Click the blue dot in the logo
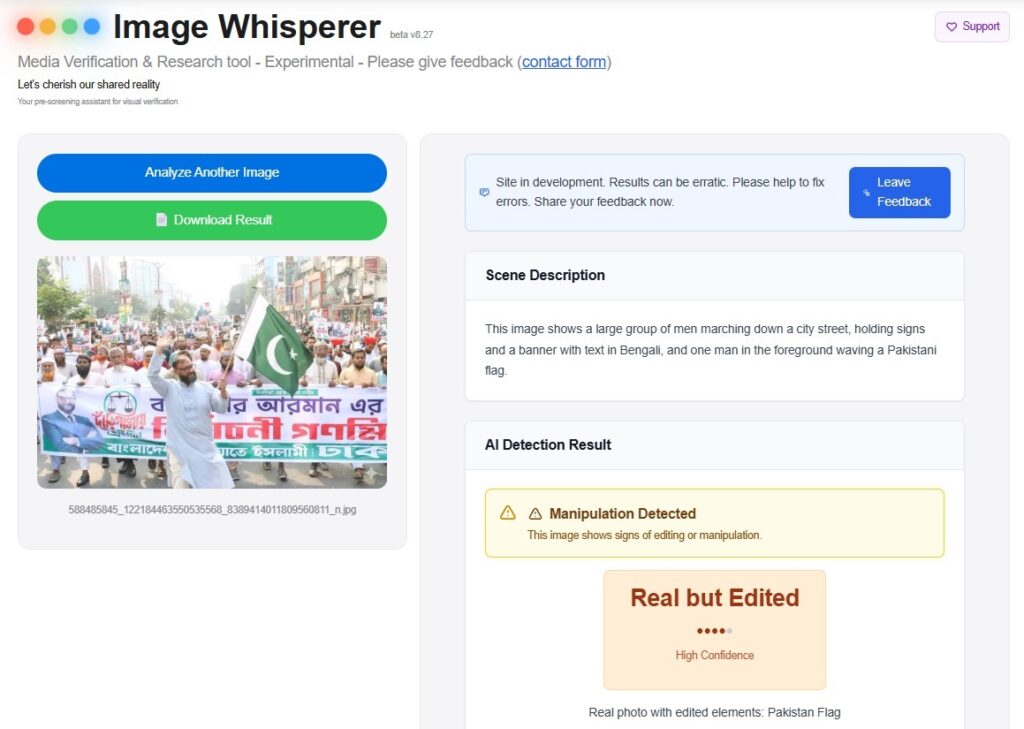 tap(92, 27)
